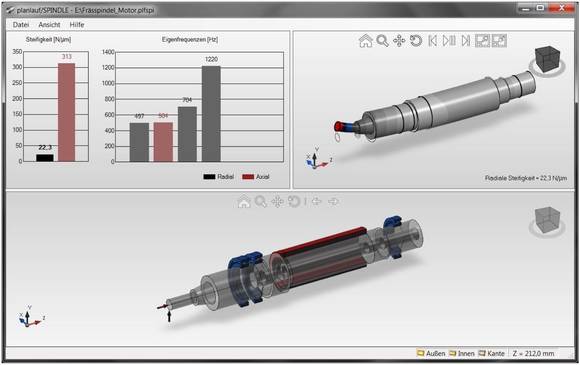Toggle the Innen contour option in status bar
580x365 pixels.
[x=462, y=354]
